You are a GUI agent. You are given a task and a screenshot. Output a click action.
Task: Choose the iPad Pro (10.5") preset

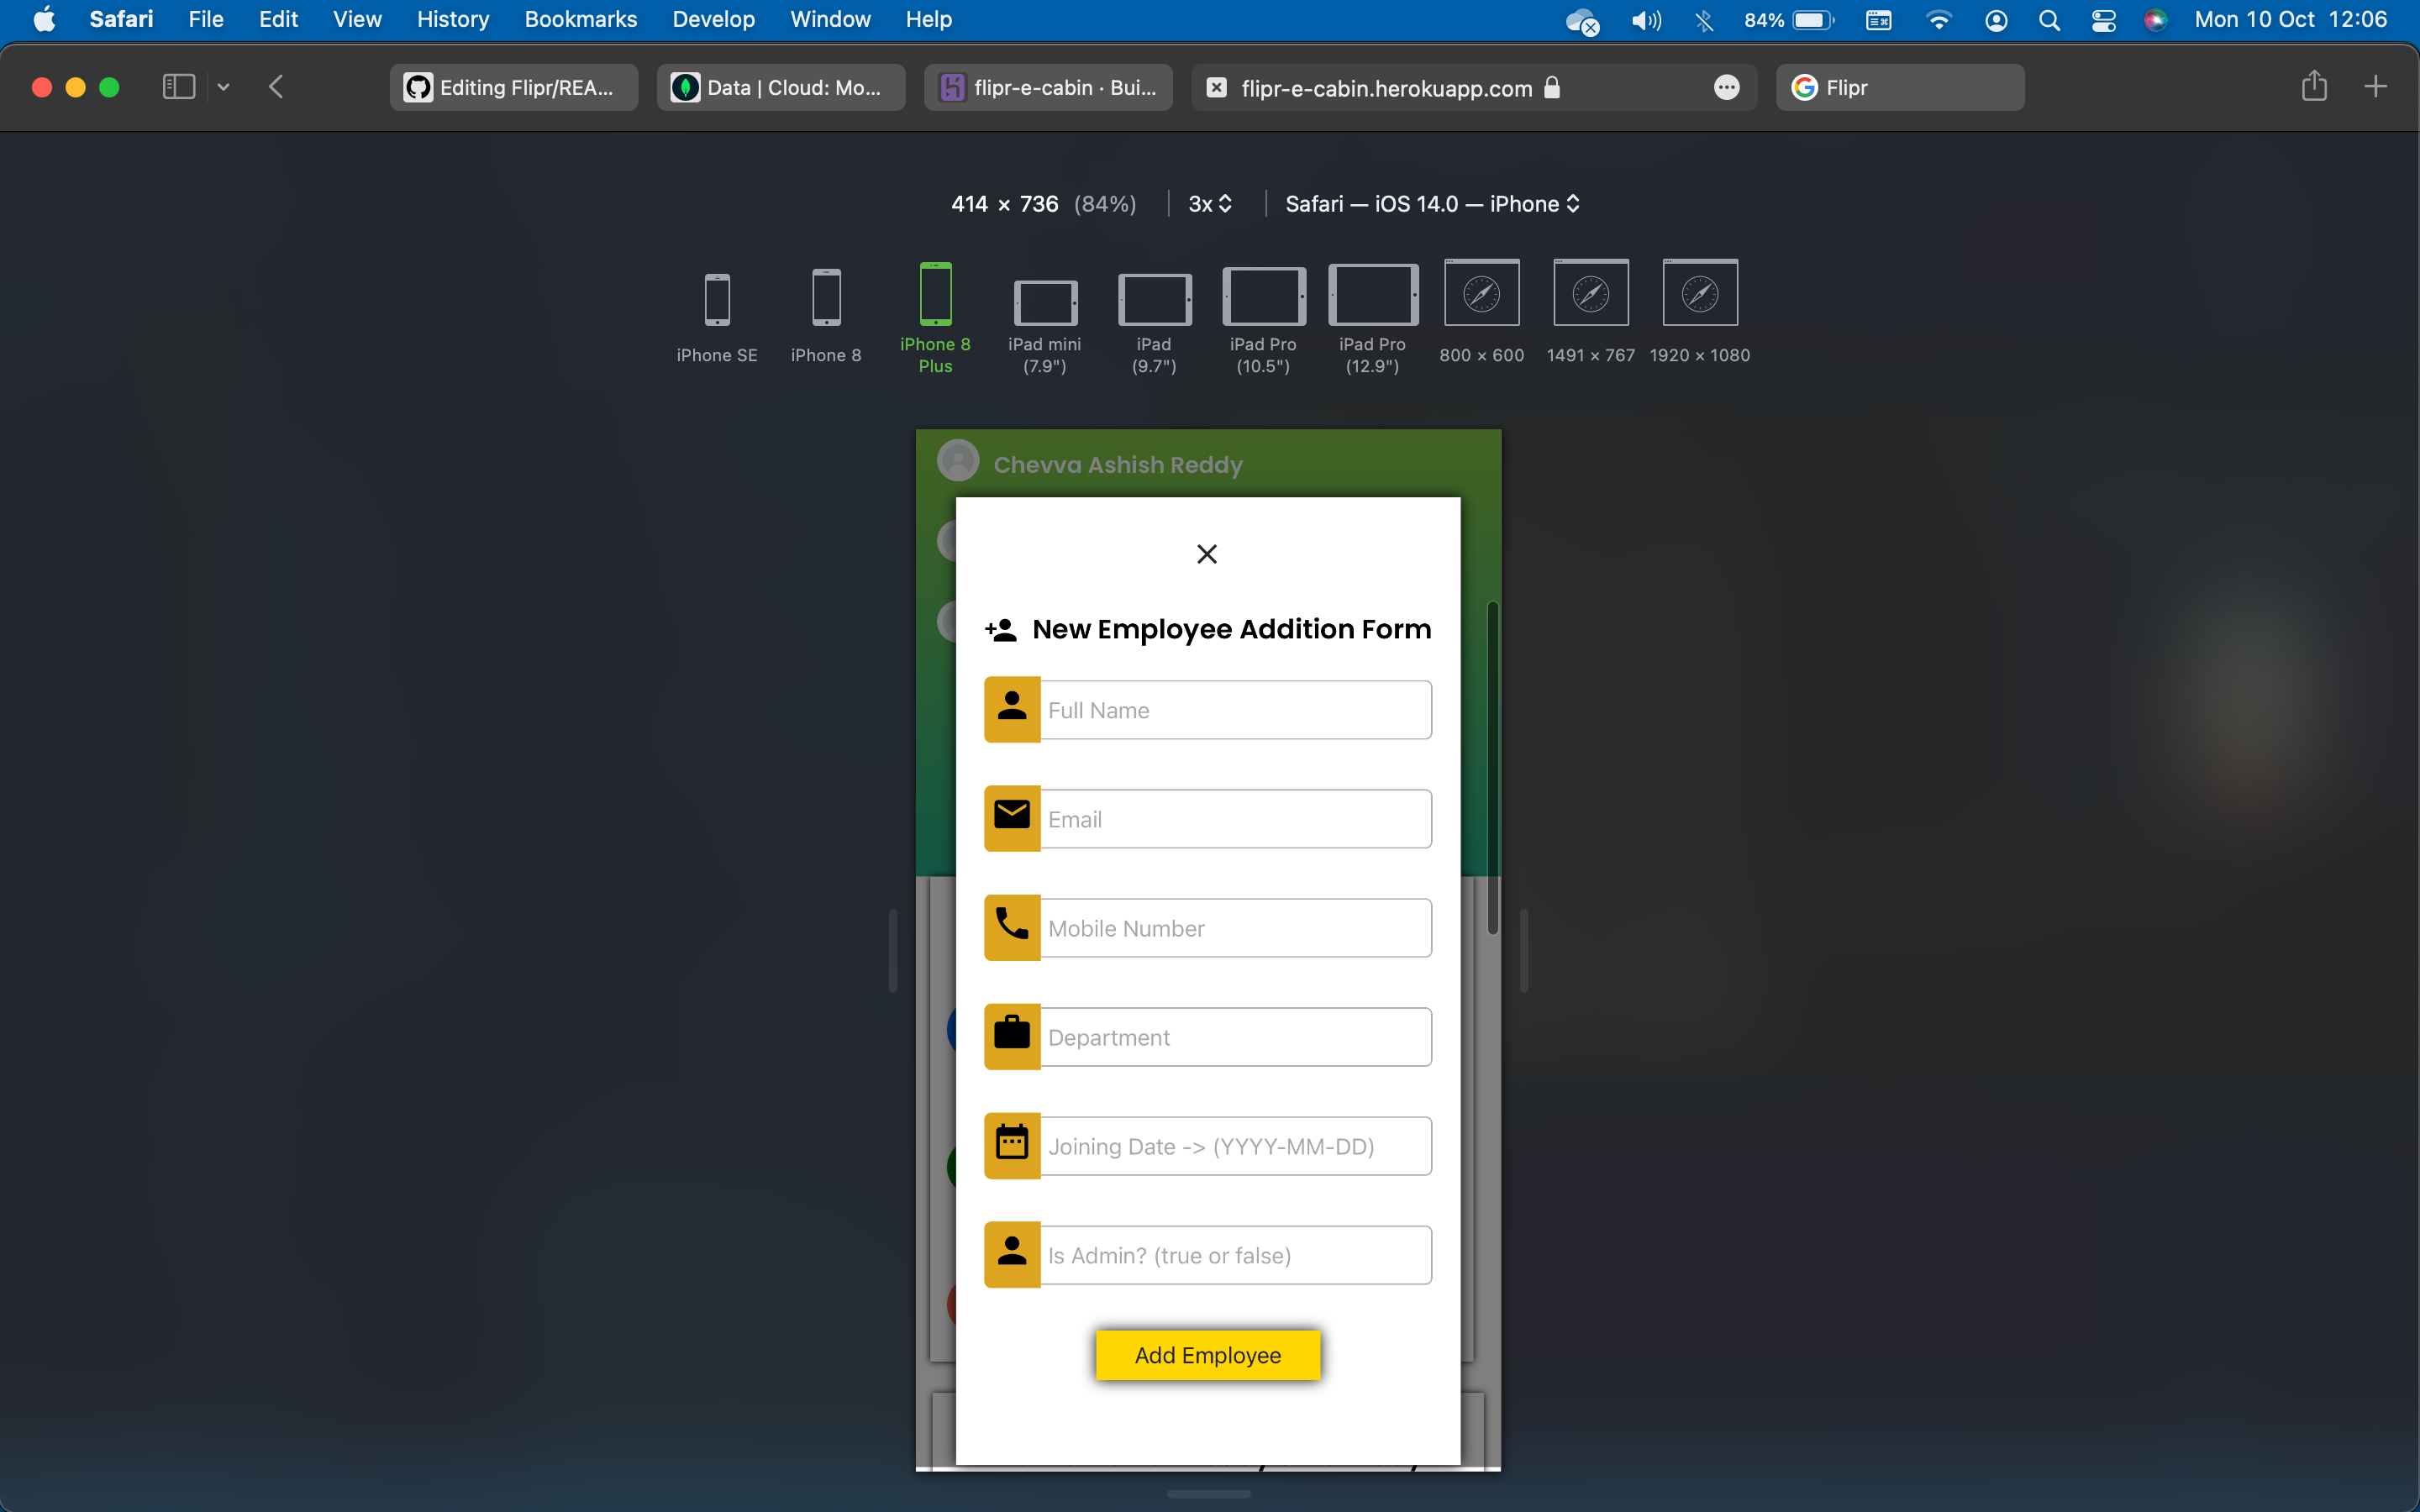coord(1263,321)
